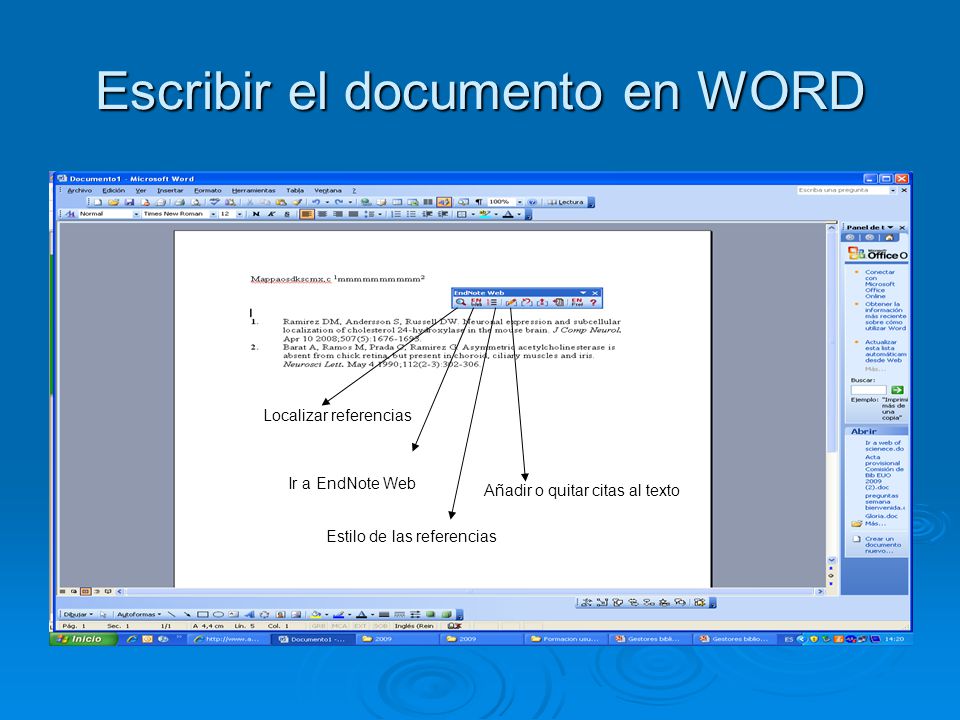Click the font color A swatch
Screen dimensions: 960x720
508,214
